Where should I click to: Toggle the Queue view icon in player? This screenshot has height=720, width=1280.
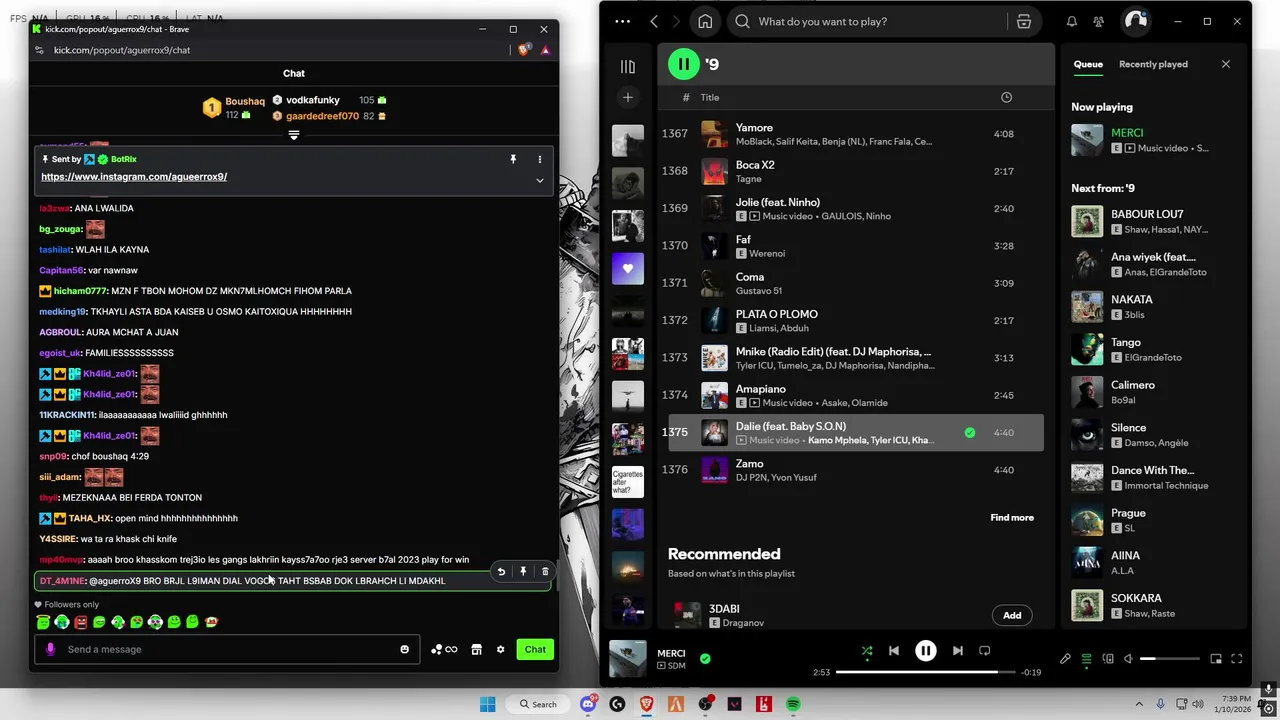[1087, 659]
